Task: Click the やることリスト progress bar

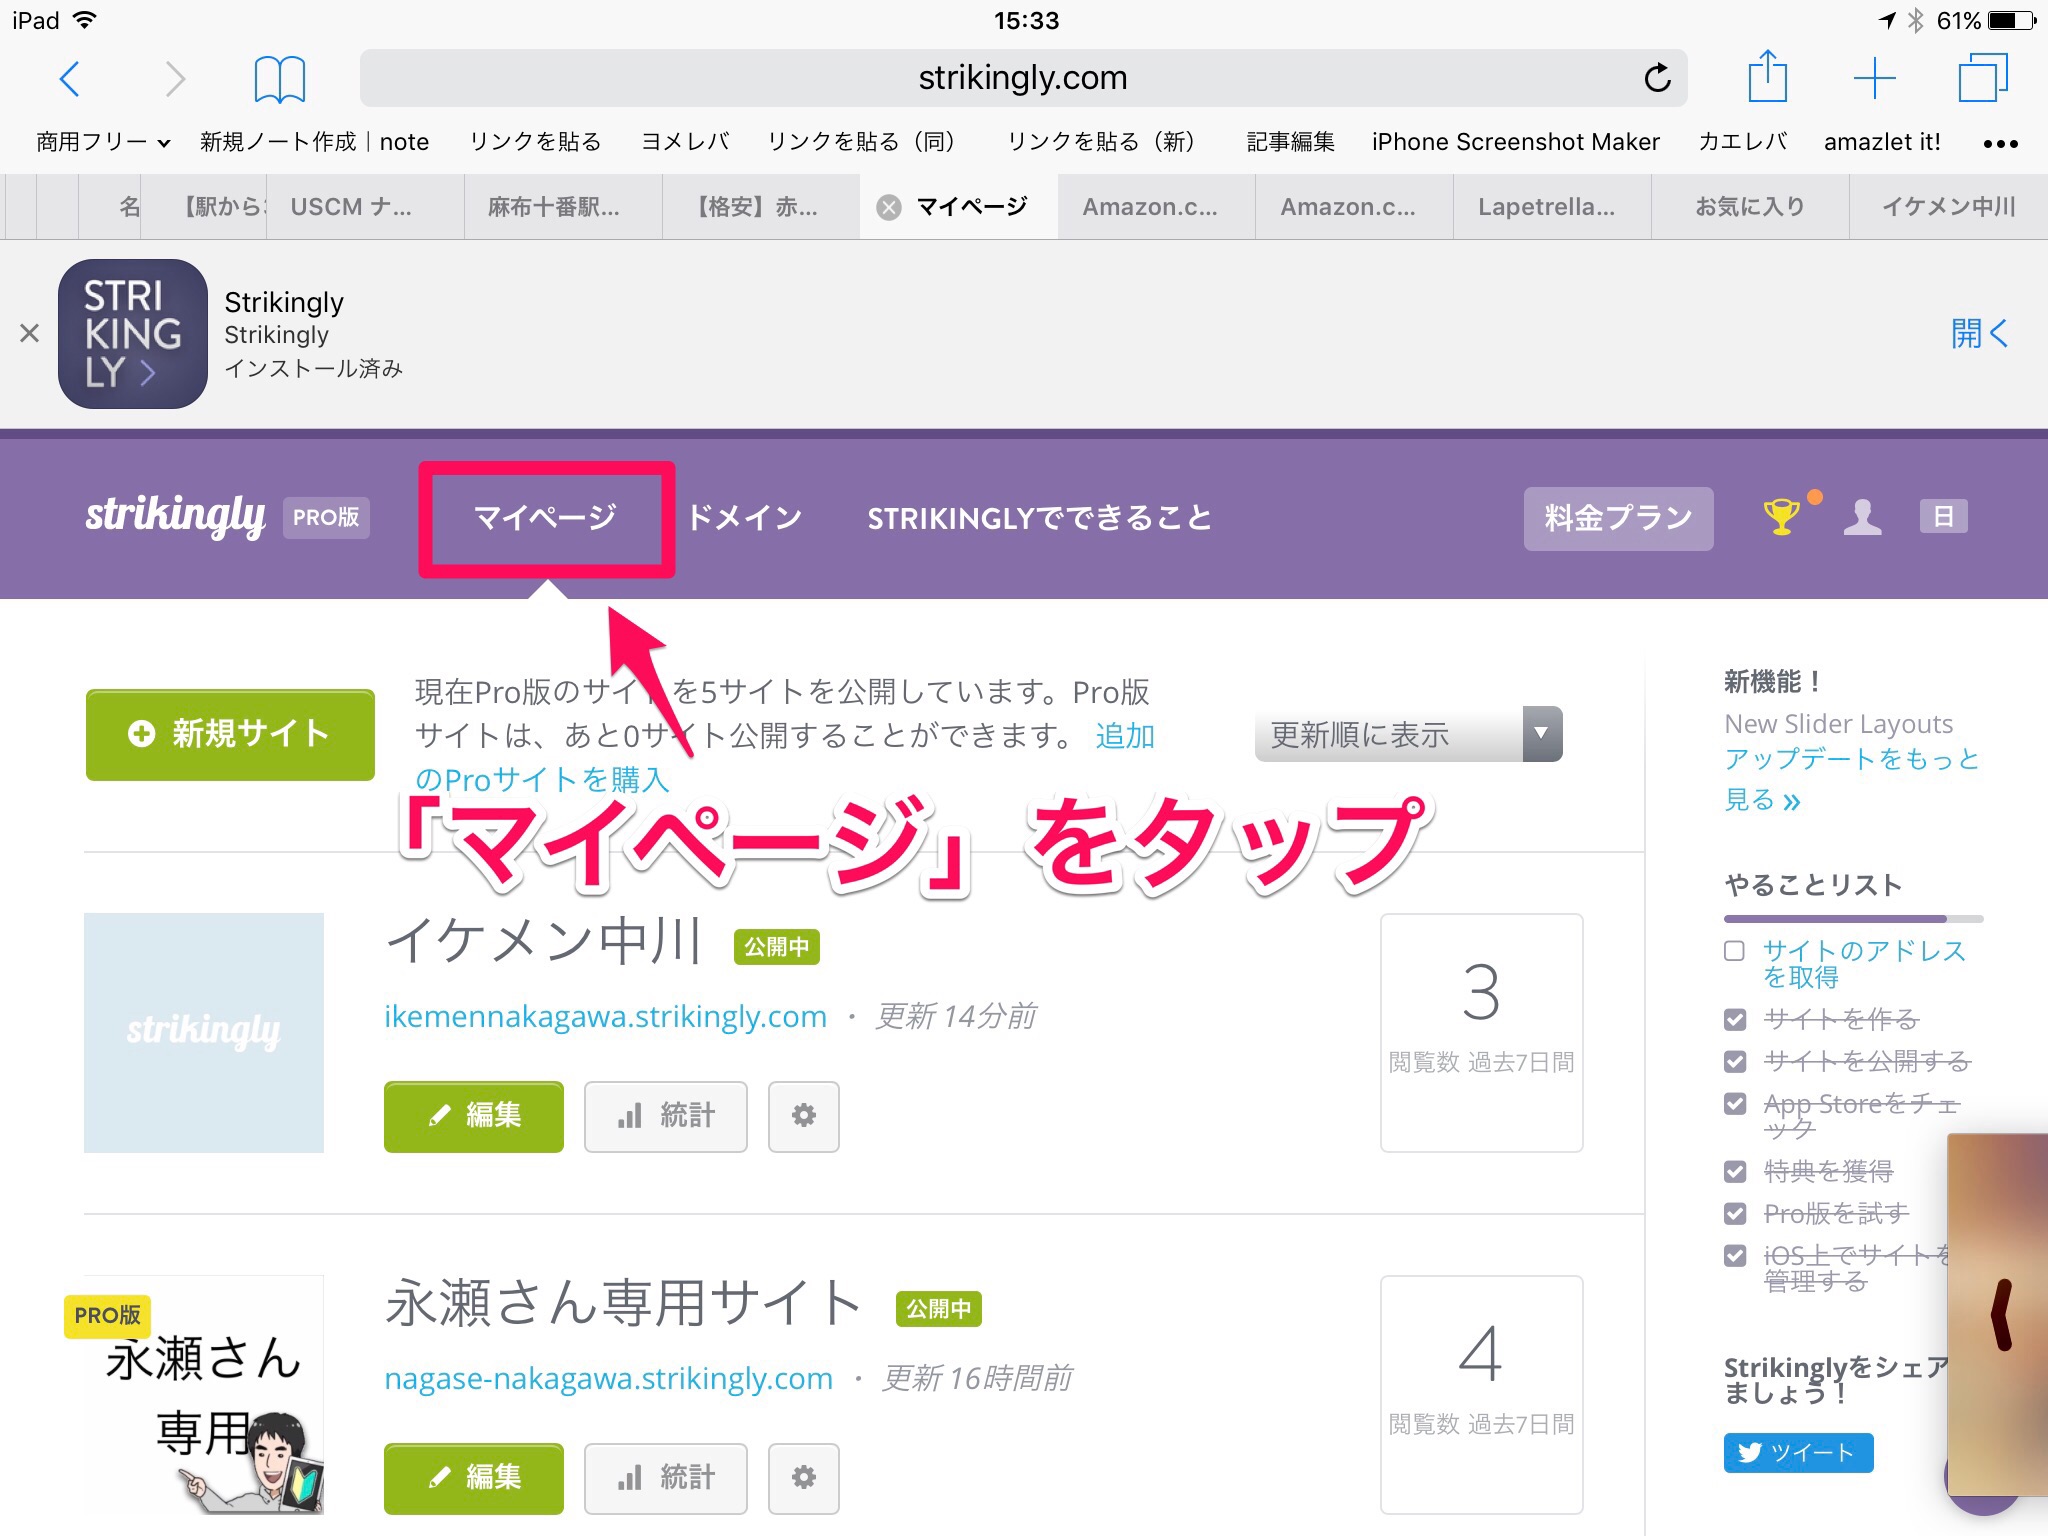Action: [1852, 918]
